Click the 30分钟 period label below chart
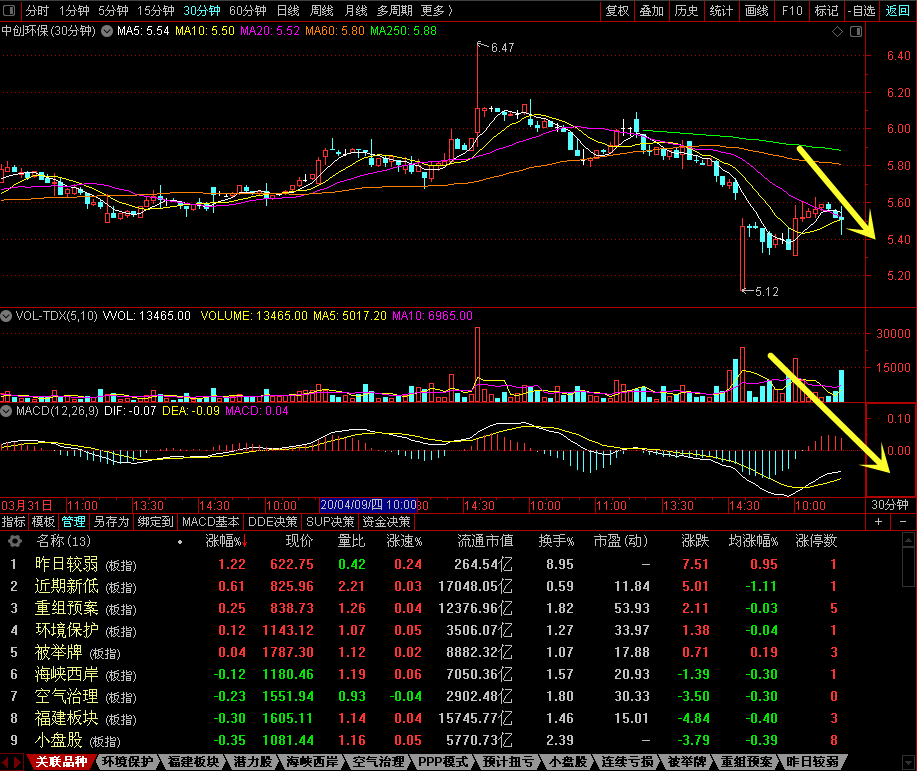Screen dimensions: 917x771 click(x=890, y=505)
